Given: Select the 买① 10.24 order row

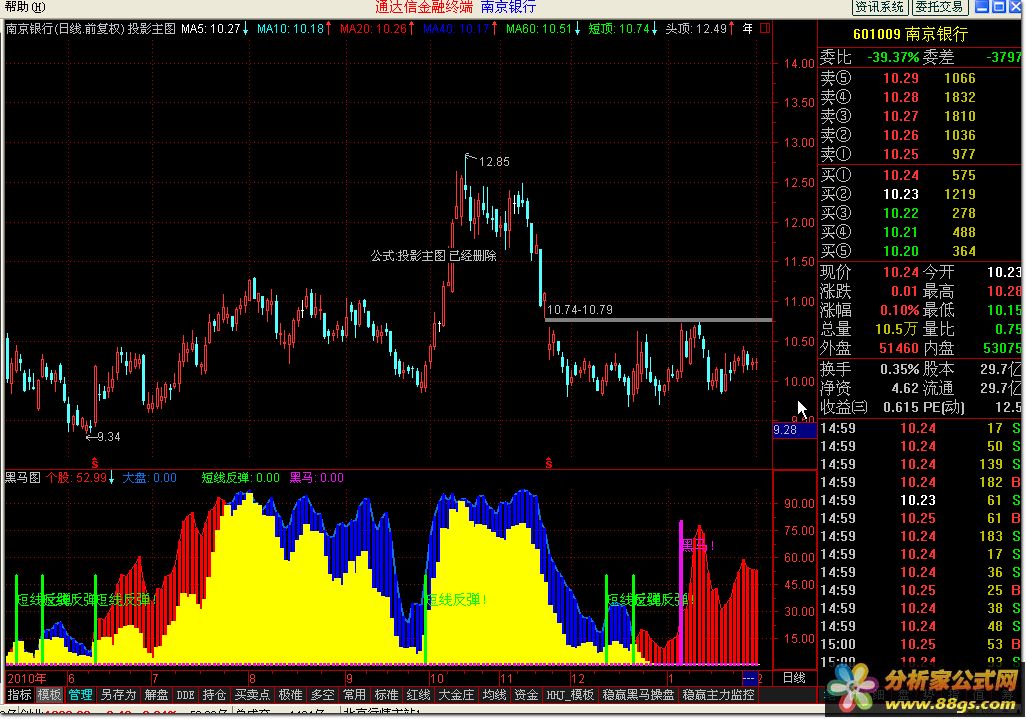Looking at the screenshot, I should [920, 175].
